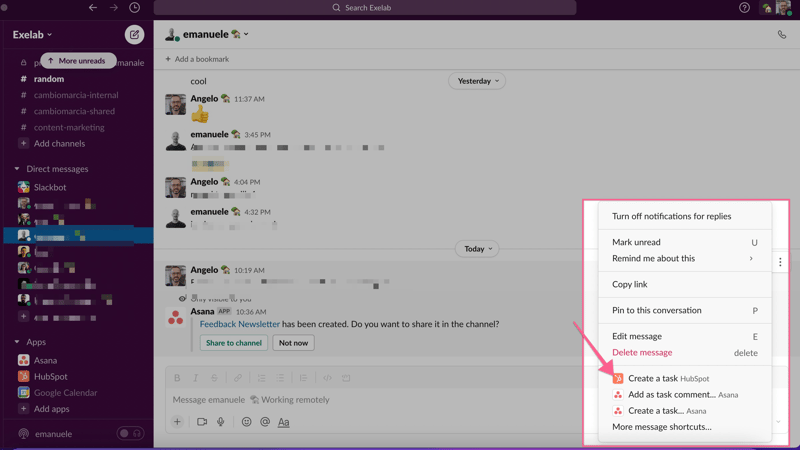The width and height of the screenshot is (800, 450).
Task: Open cambiomarcia-shared channel
Action: [x=74, y=111]
